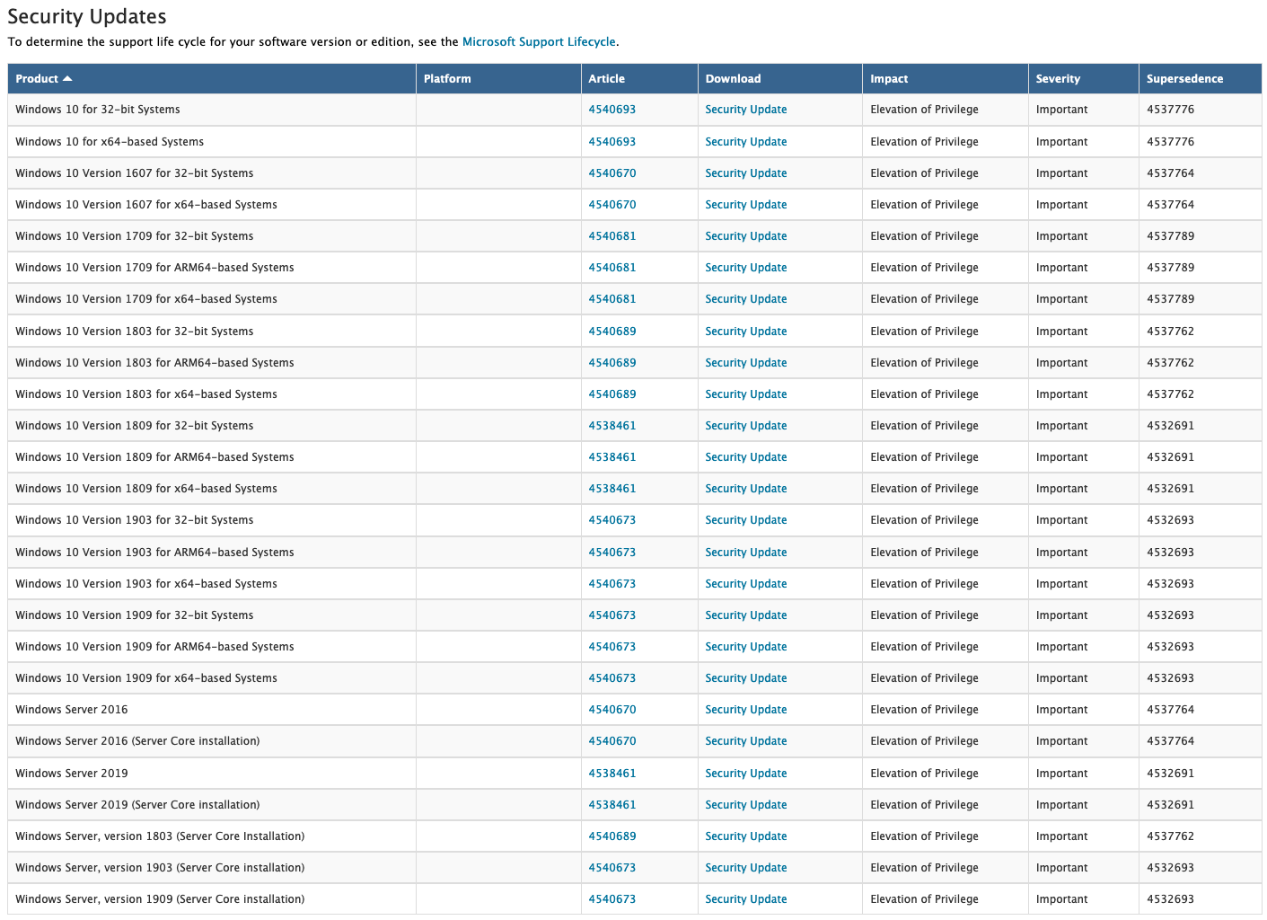This screenshot has width=1267, height=920.
Task: Open article 4540670 for Version 1607 32-bit
Action: click(x=612, y=173)
